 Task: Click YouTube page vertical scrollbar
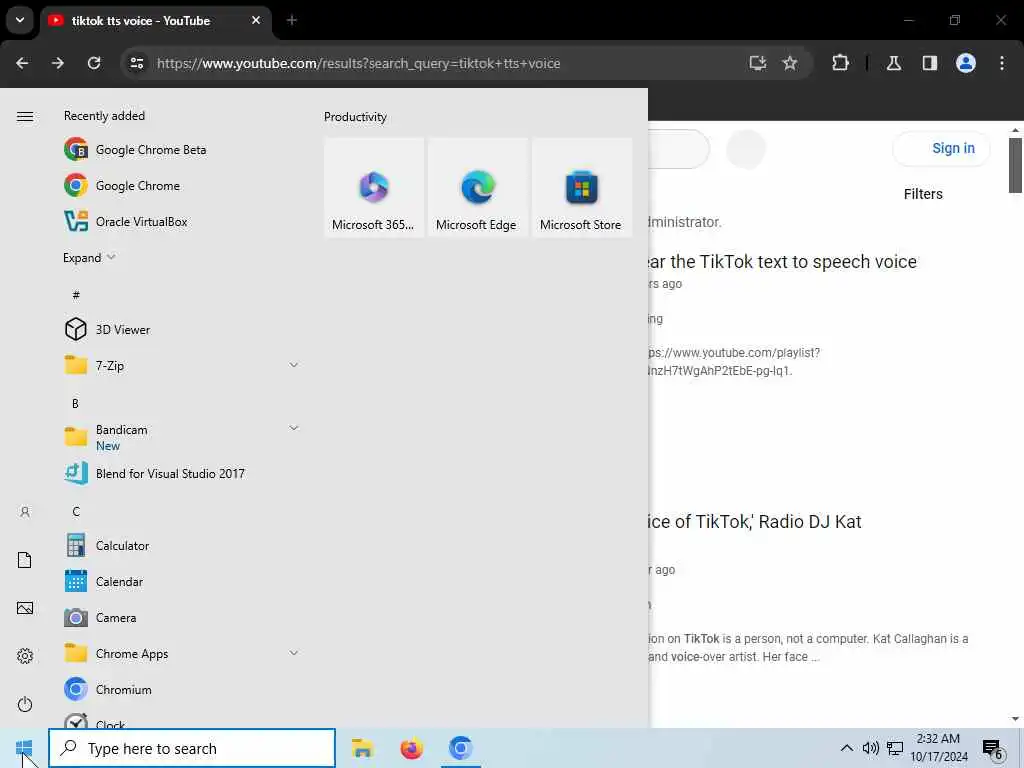click(x=1015, y=165)
